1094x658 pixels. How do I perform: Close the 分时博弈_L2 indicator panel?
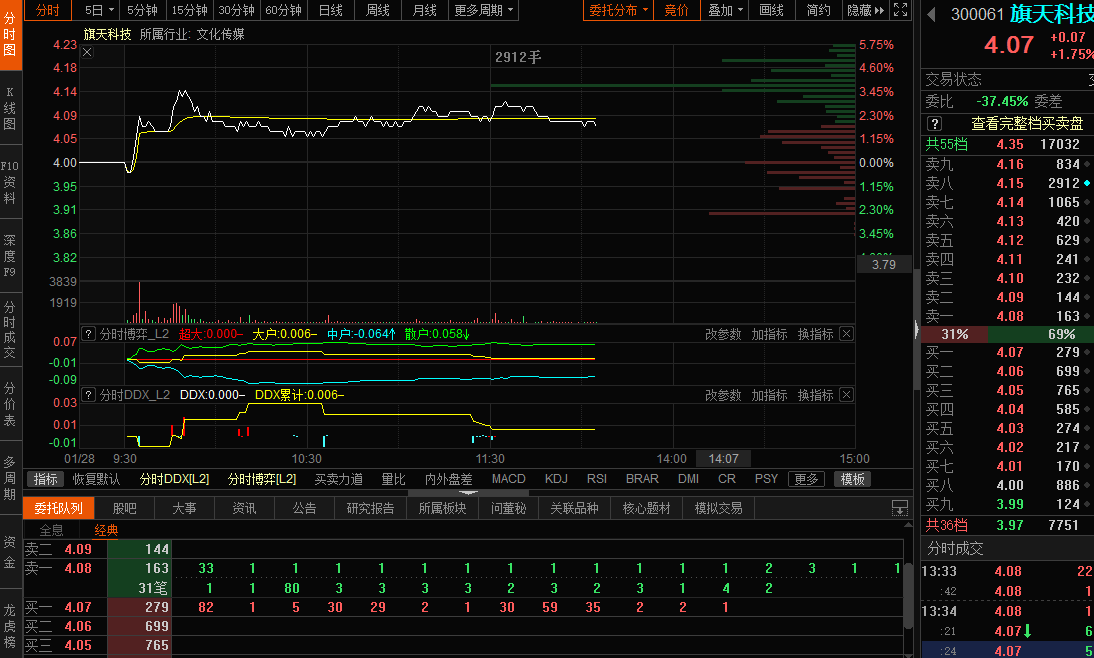(x=846, y=334)
